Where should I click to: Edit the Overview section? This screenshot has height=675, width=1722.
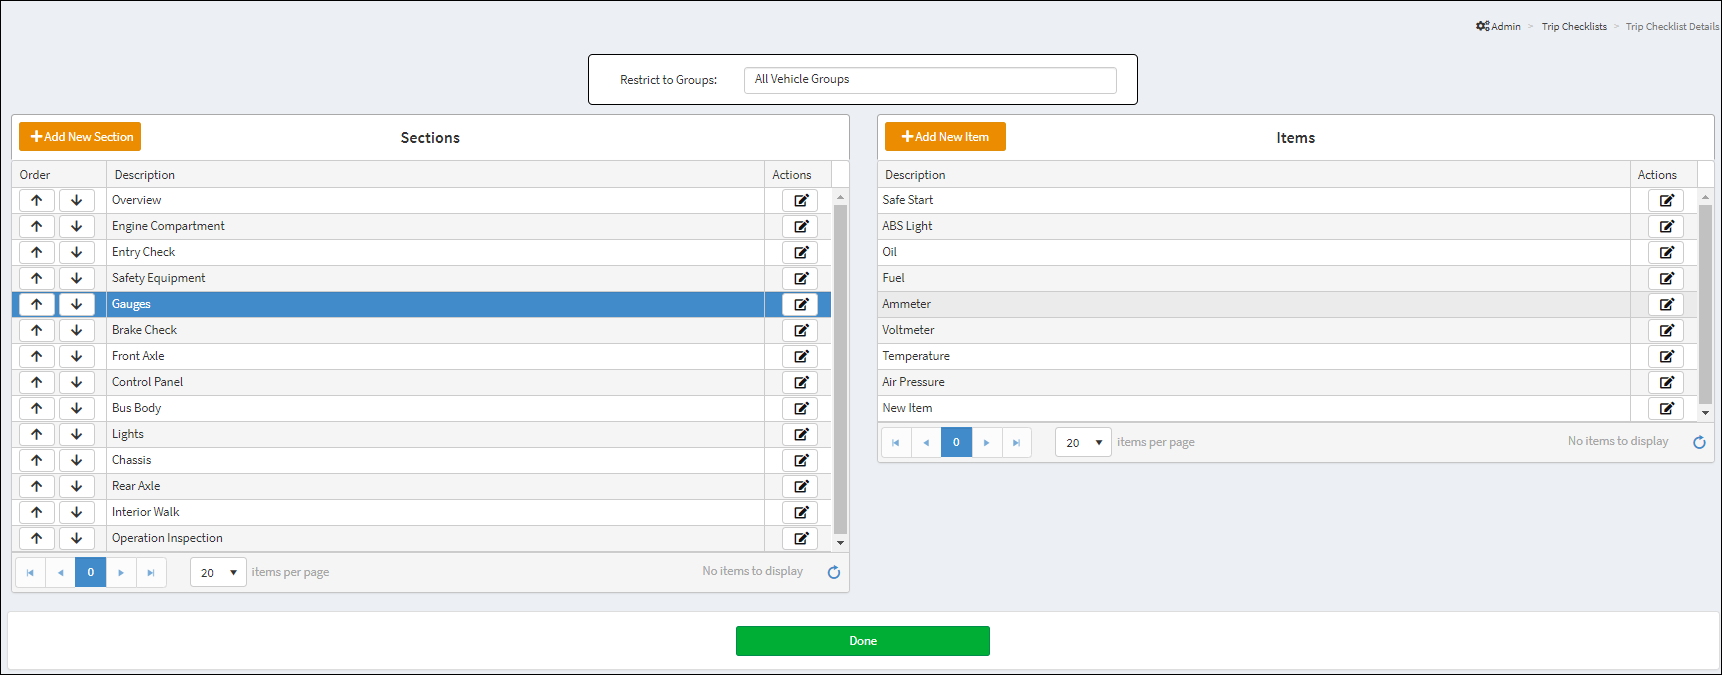click(800, 200)
